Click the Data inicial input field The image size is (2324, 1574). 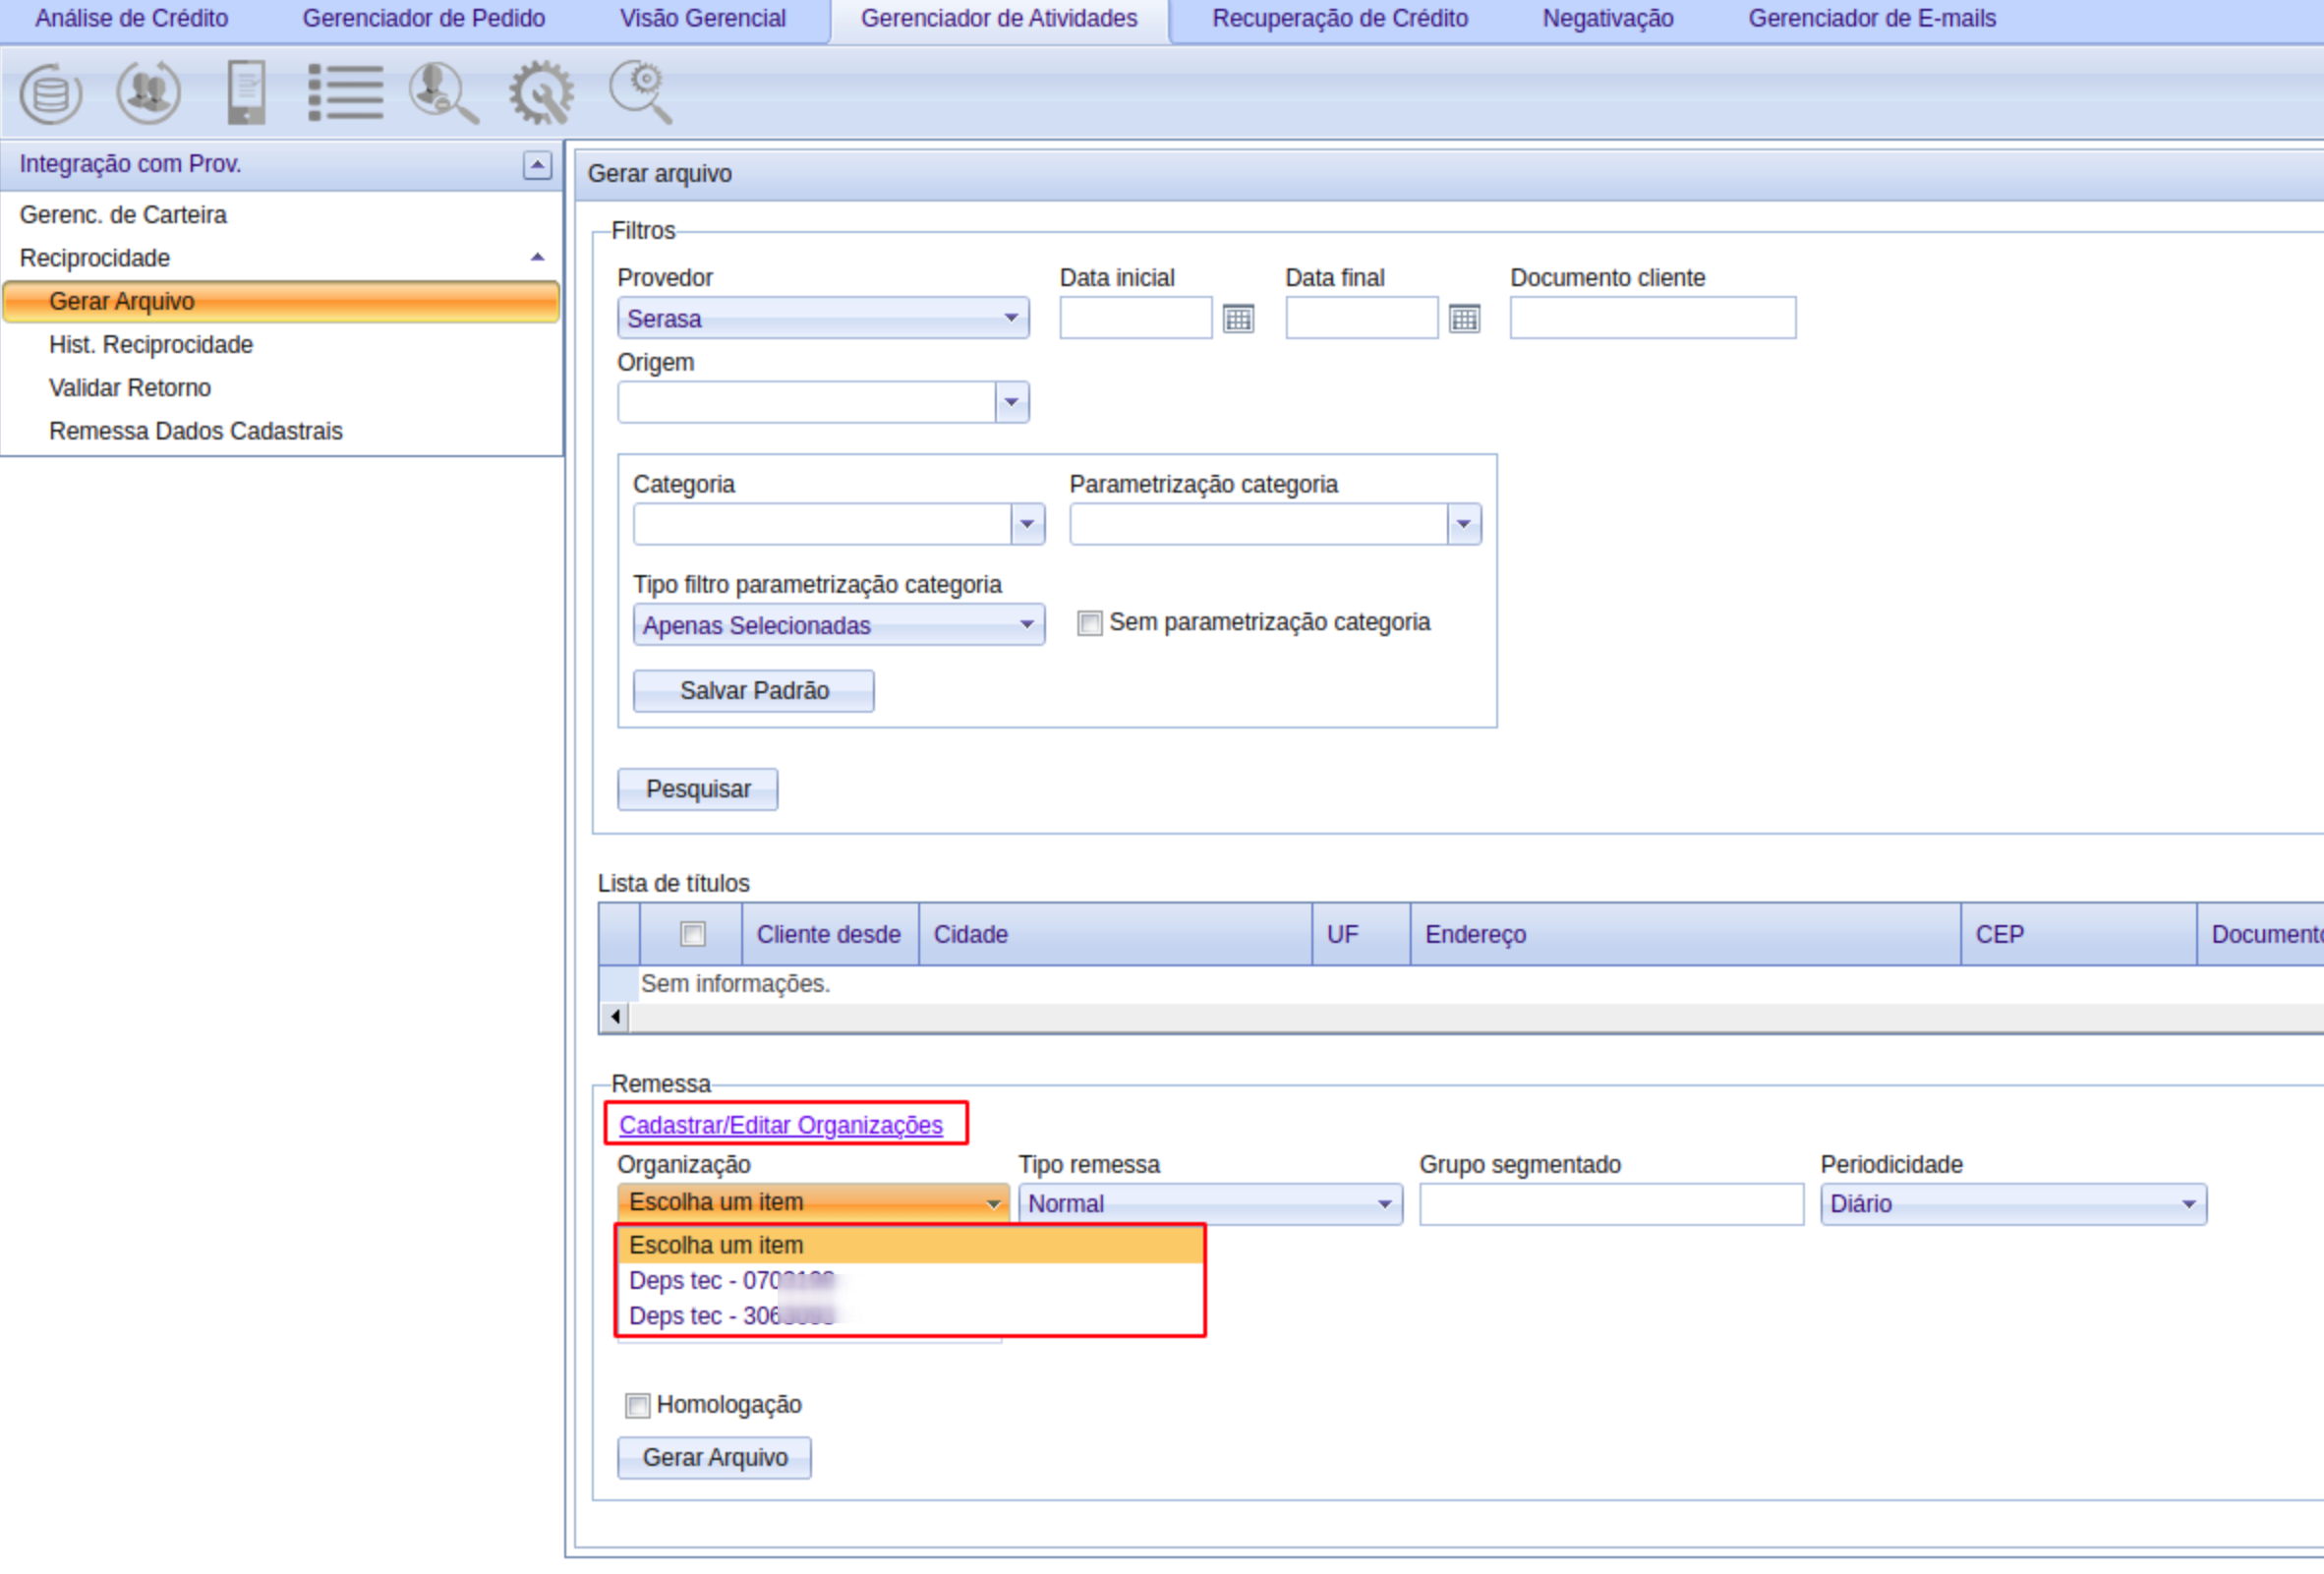pyautogui.click(x=1136, y=318)
